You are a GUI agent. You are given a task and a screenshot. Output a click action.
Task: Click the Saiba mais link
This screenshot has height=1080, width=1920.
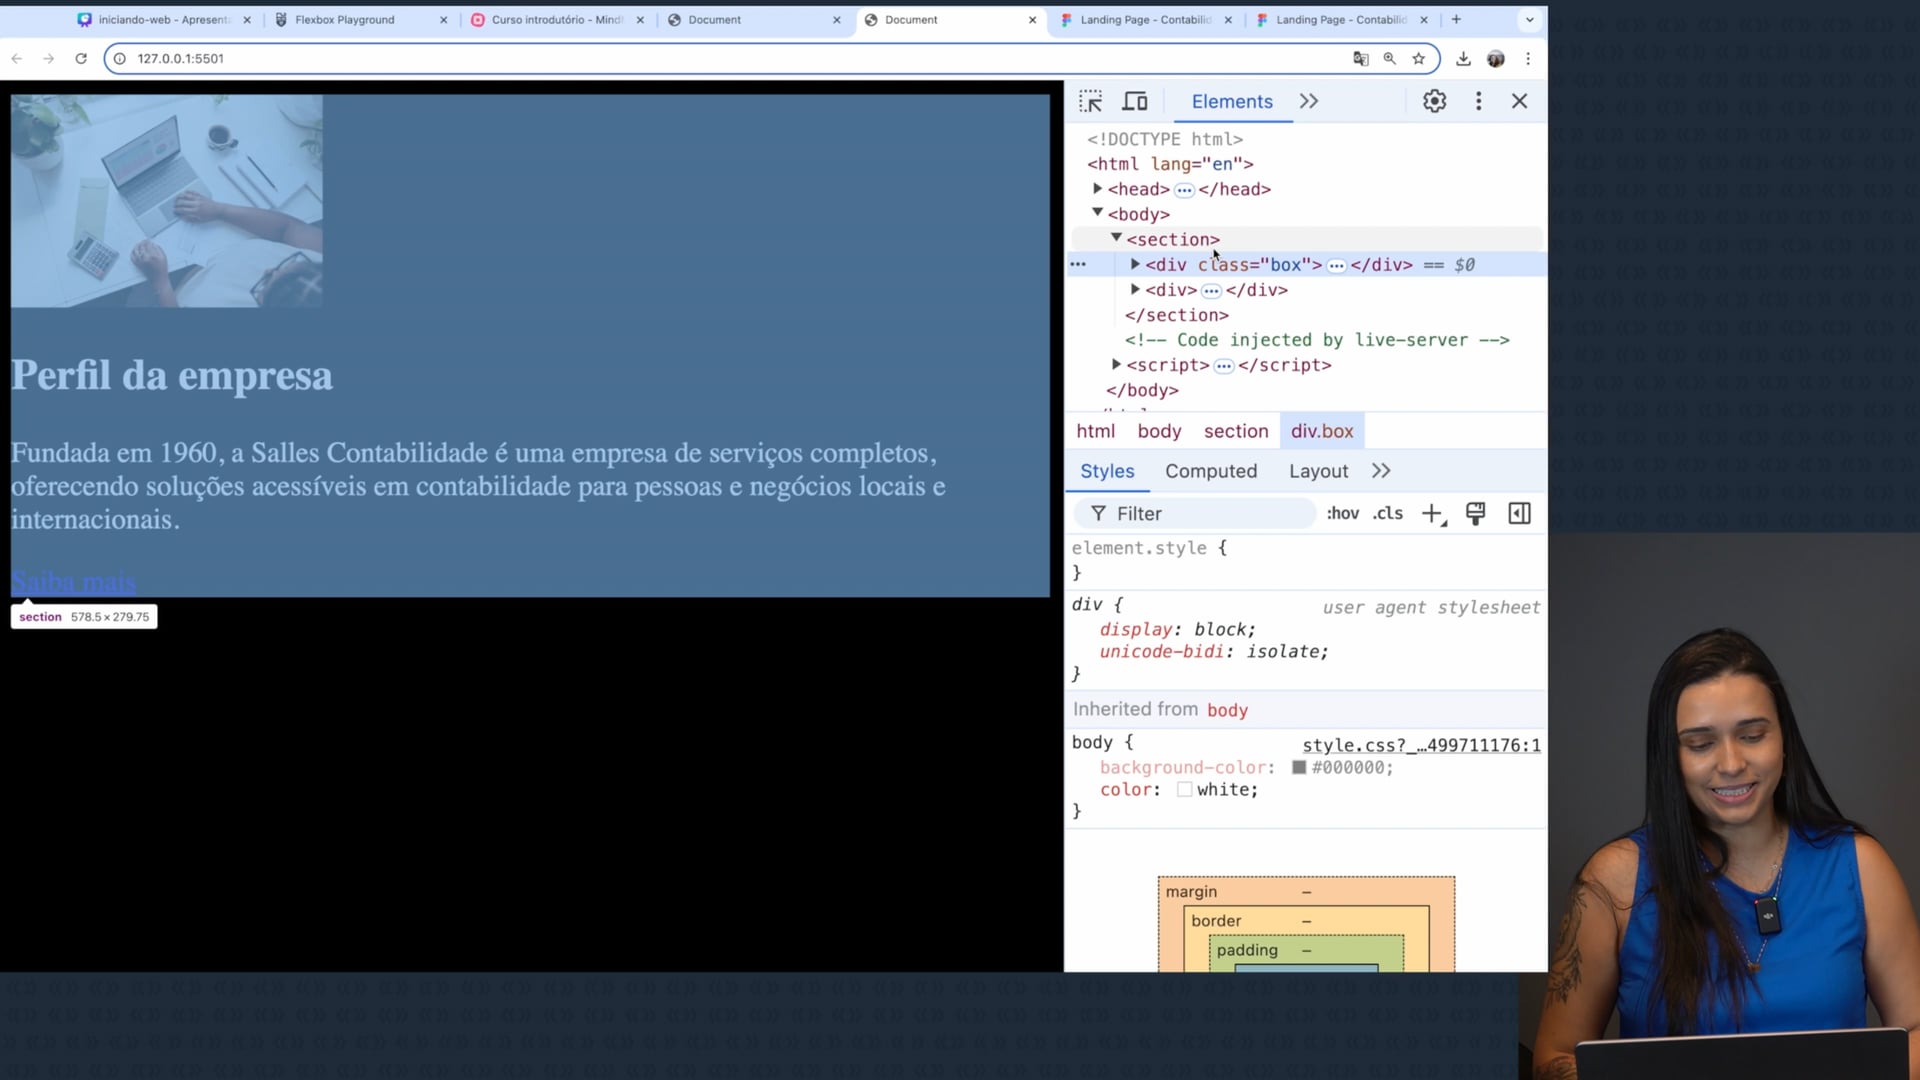73,582
